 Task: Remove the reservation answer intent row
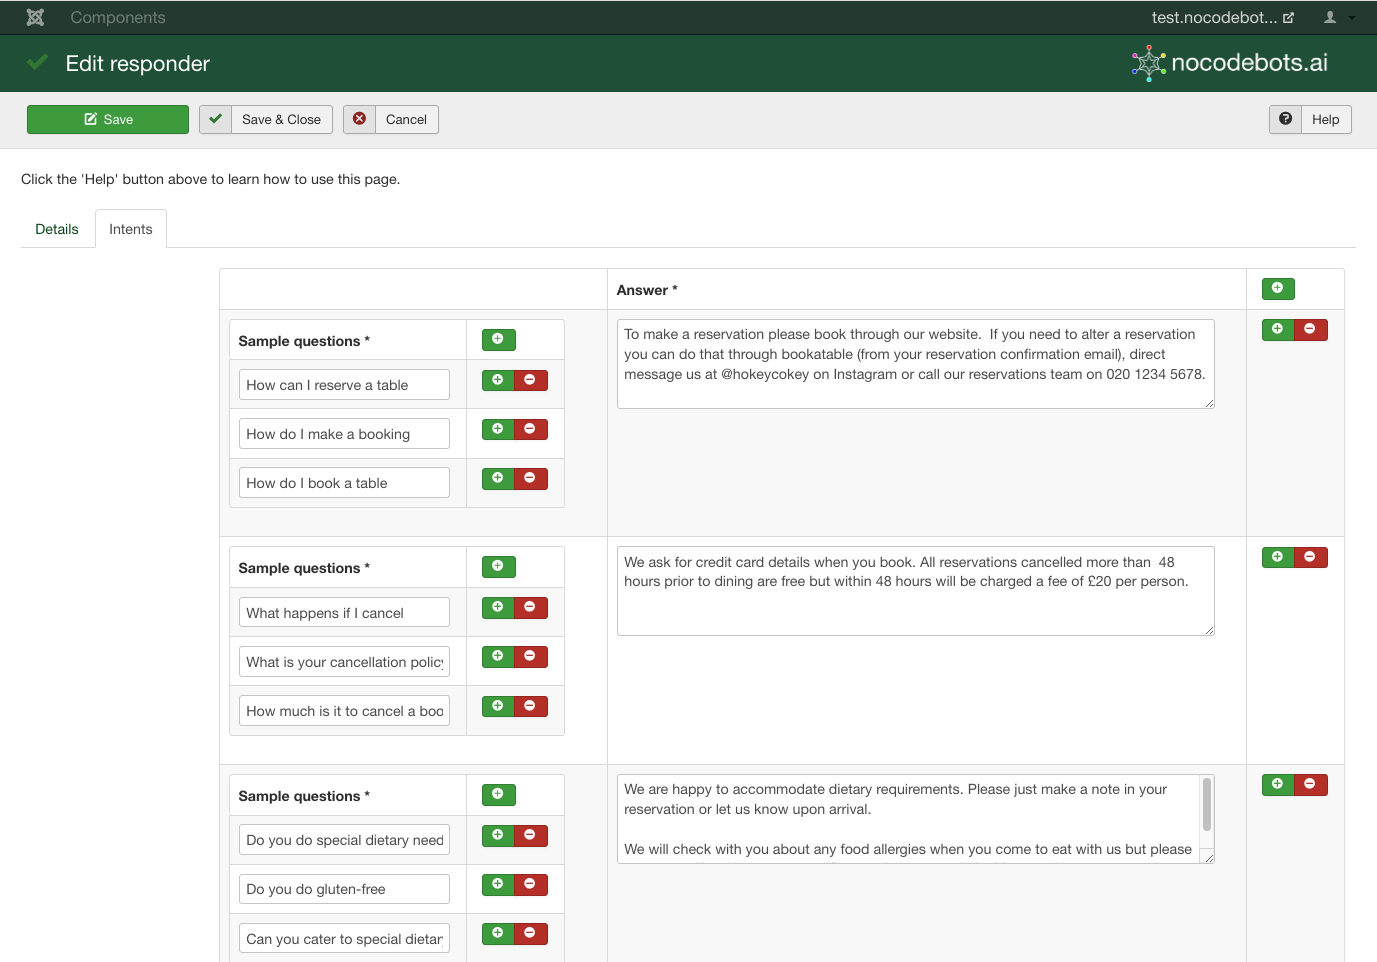tap(1310, 329)
